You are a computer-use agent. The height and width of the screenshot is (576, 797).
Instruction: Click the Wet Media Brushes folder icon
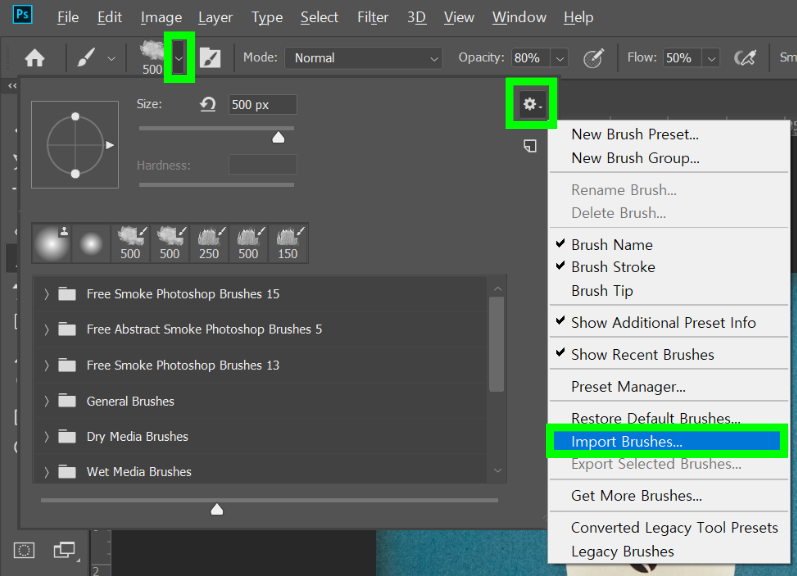67,472
